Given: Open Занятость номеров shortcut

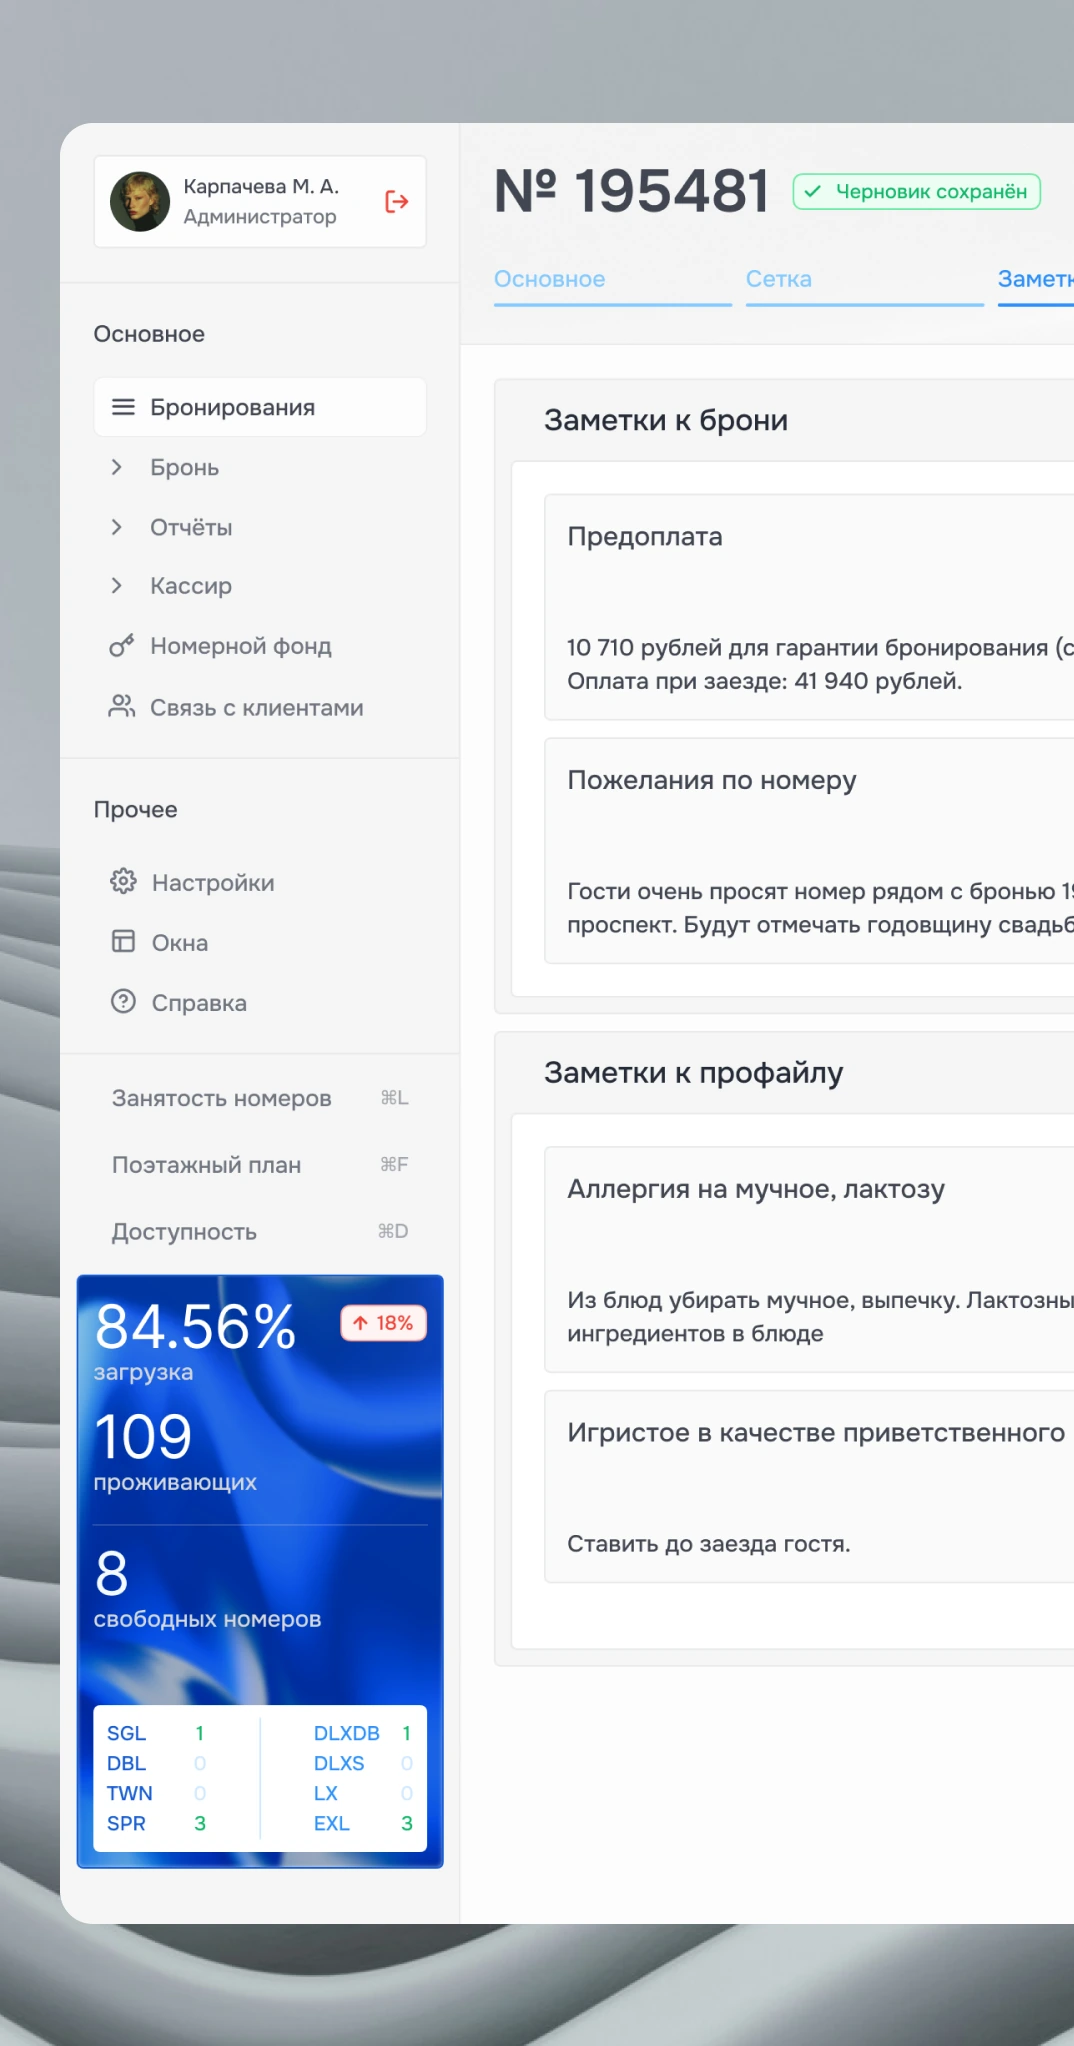Looking at the screenshot, I should pos(260,1098).
